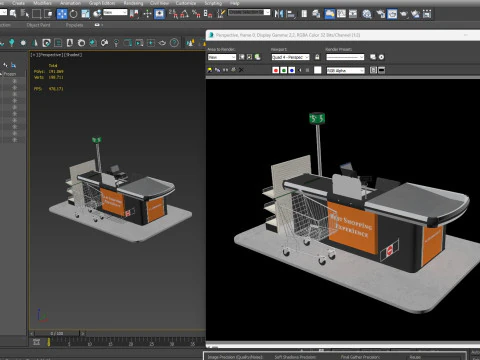The image size is (480, 360).
Task: Toggle the Window/Crossing selection icon
Action: tap(48, 14)
